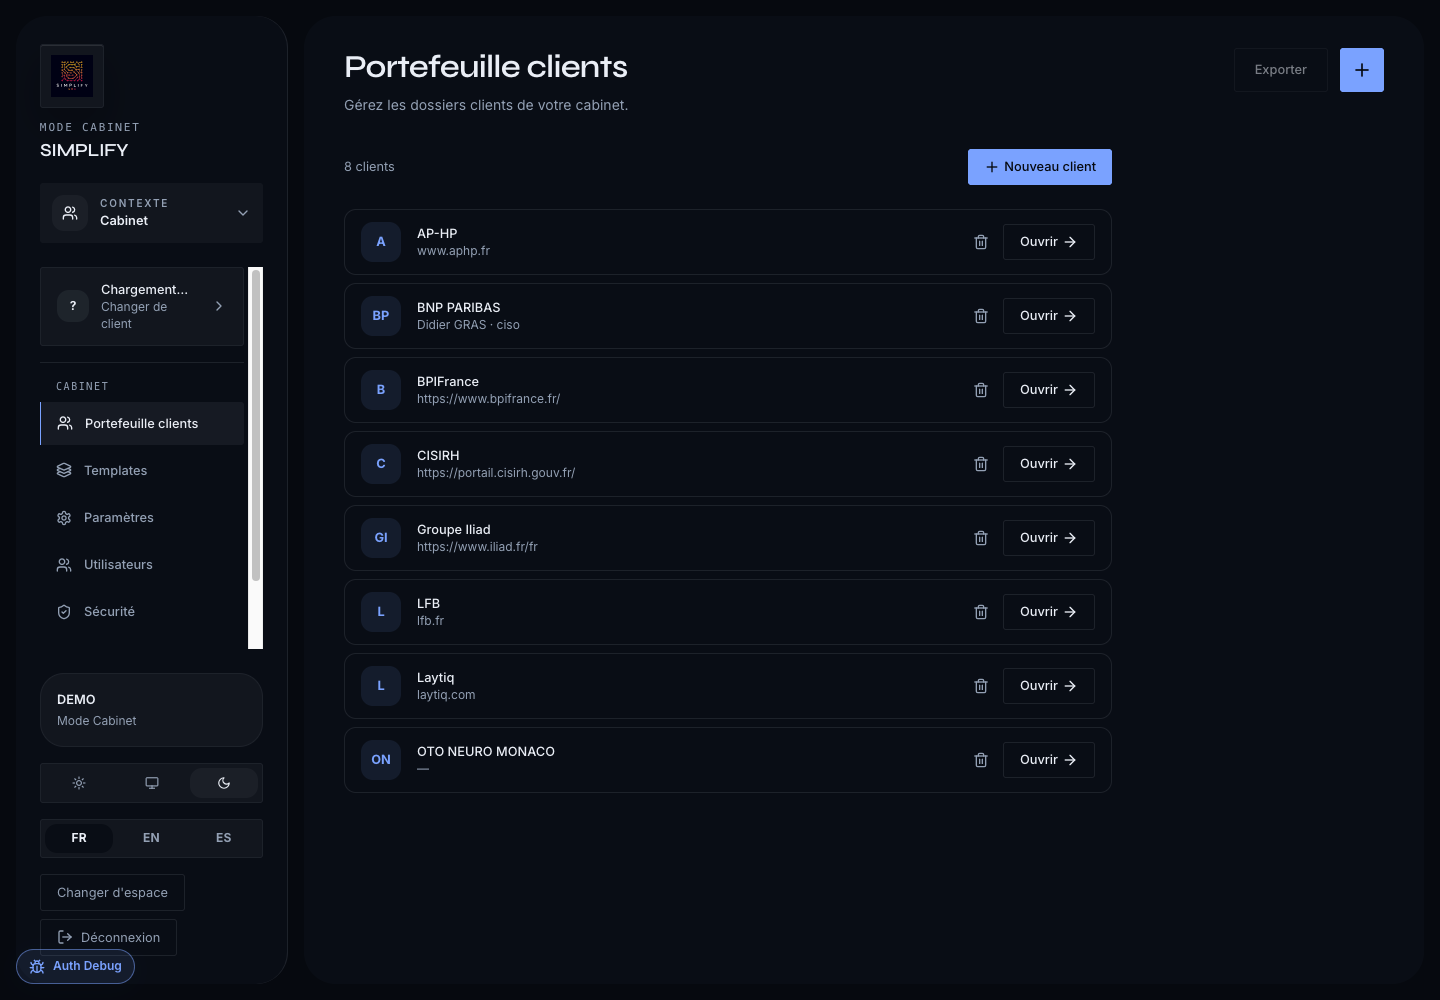This screenshot has height=1000, width=1440.
Task: Open Laytiq via Ouvrir button
Action: pyautogui.click(x=1049, y=686)
